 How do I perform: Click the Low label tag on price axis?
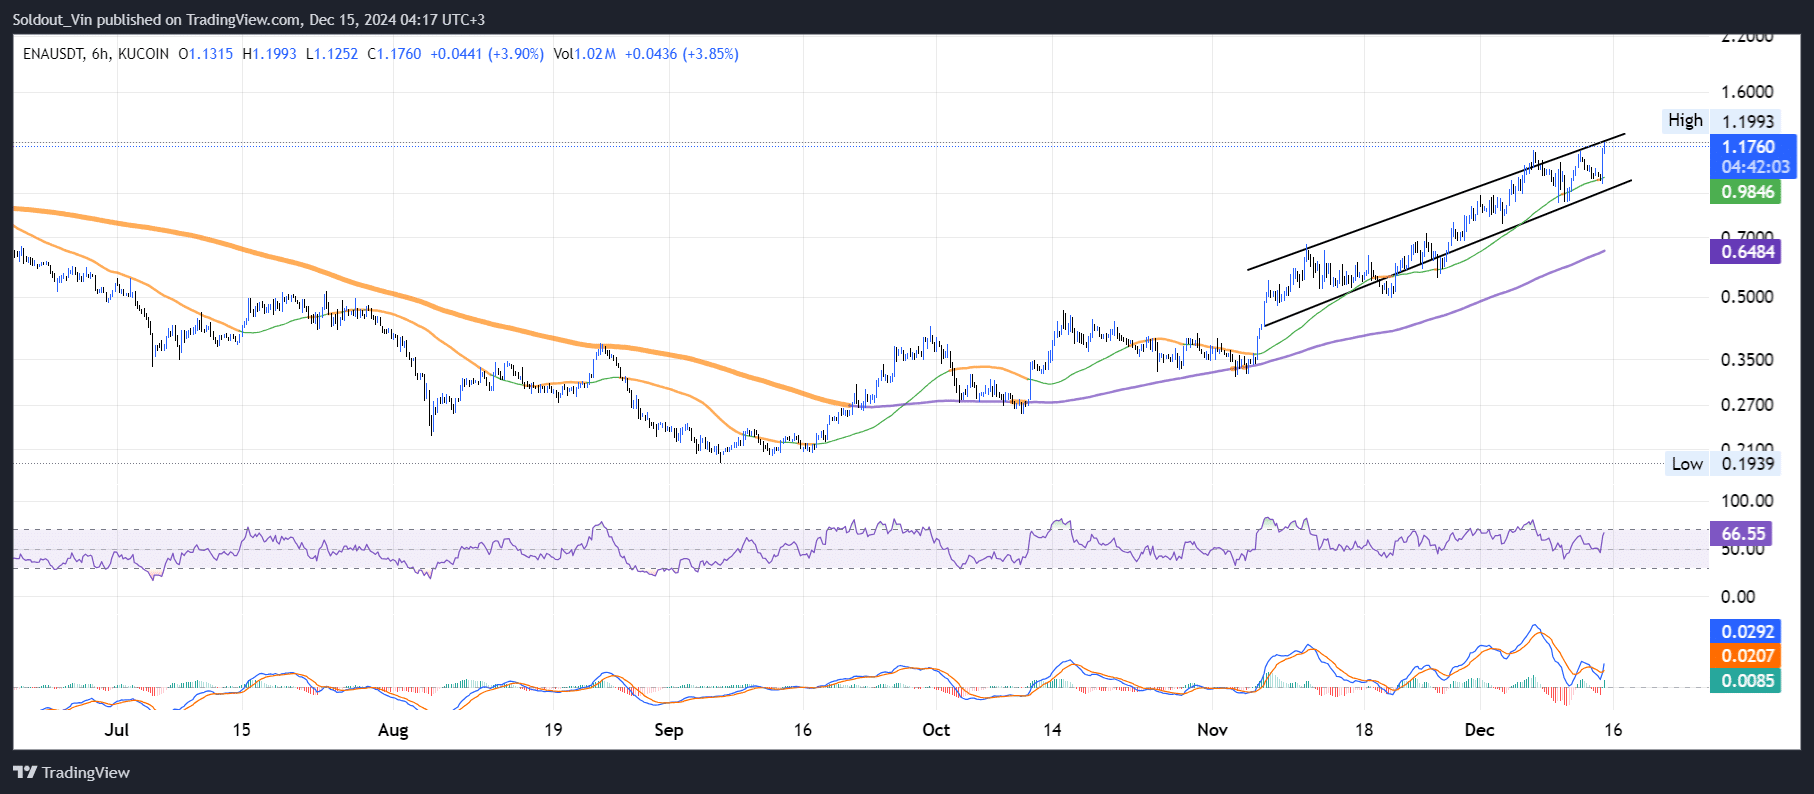coord(1687,464)
